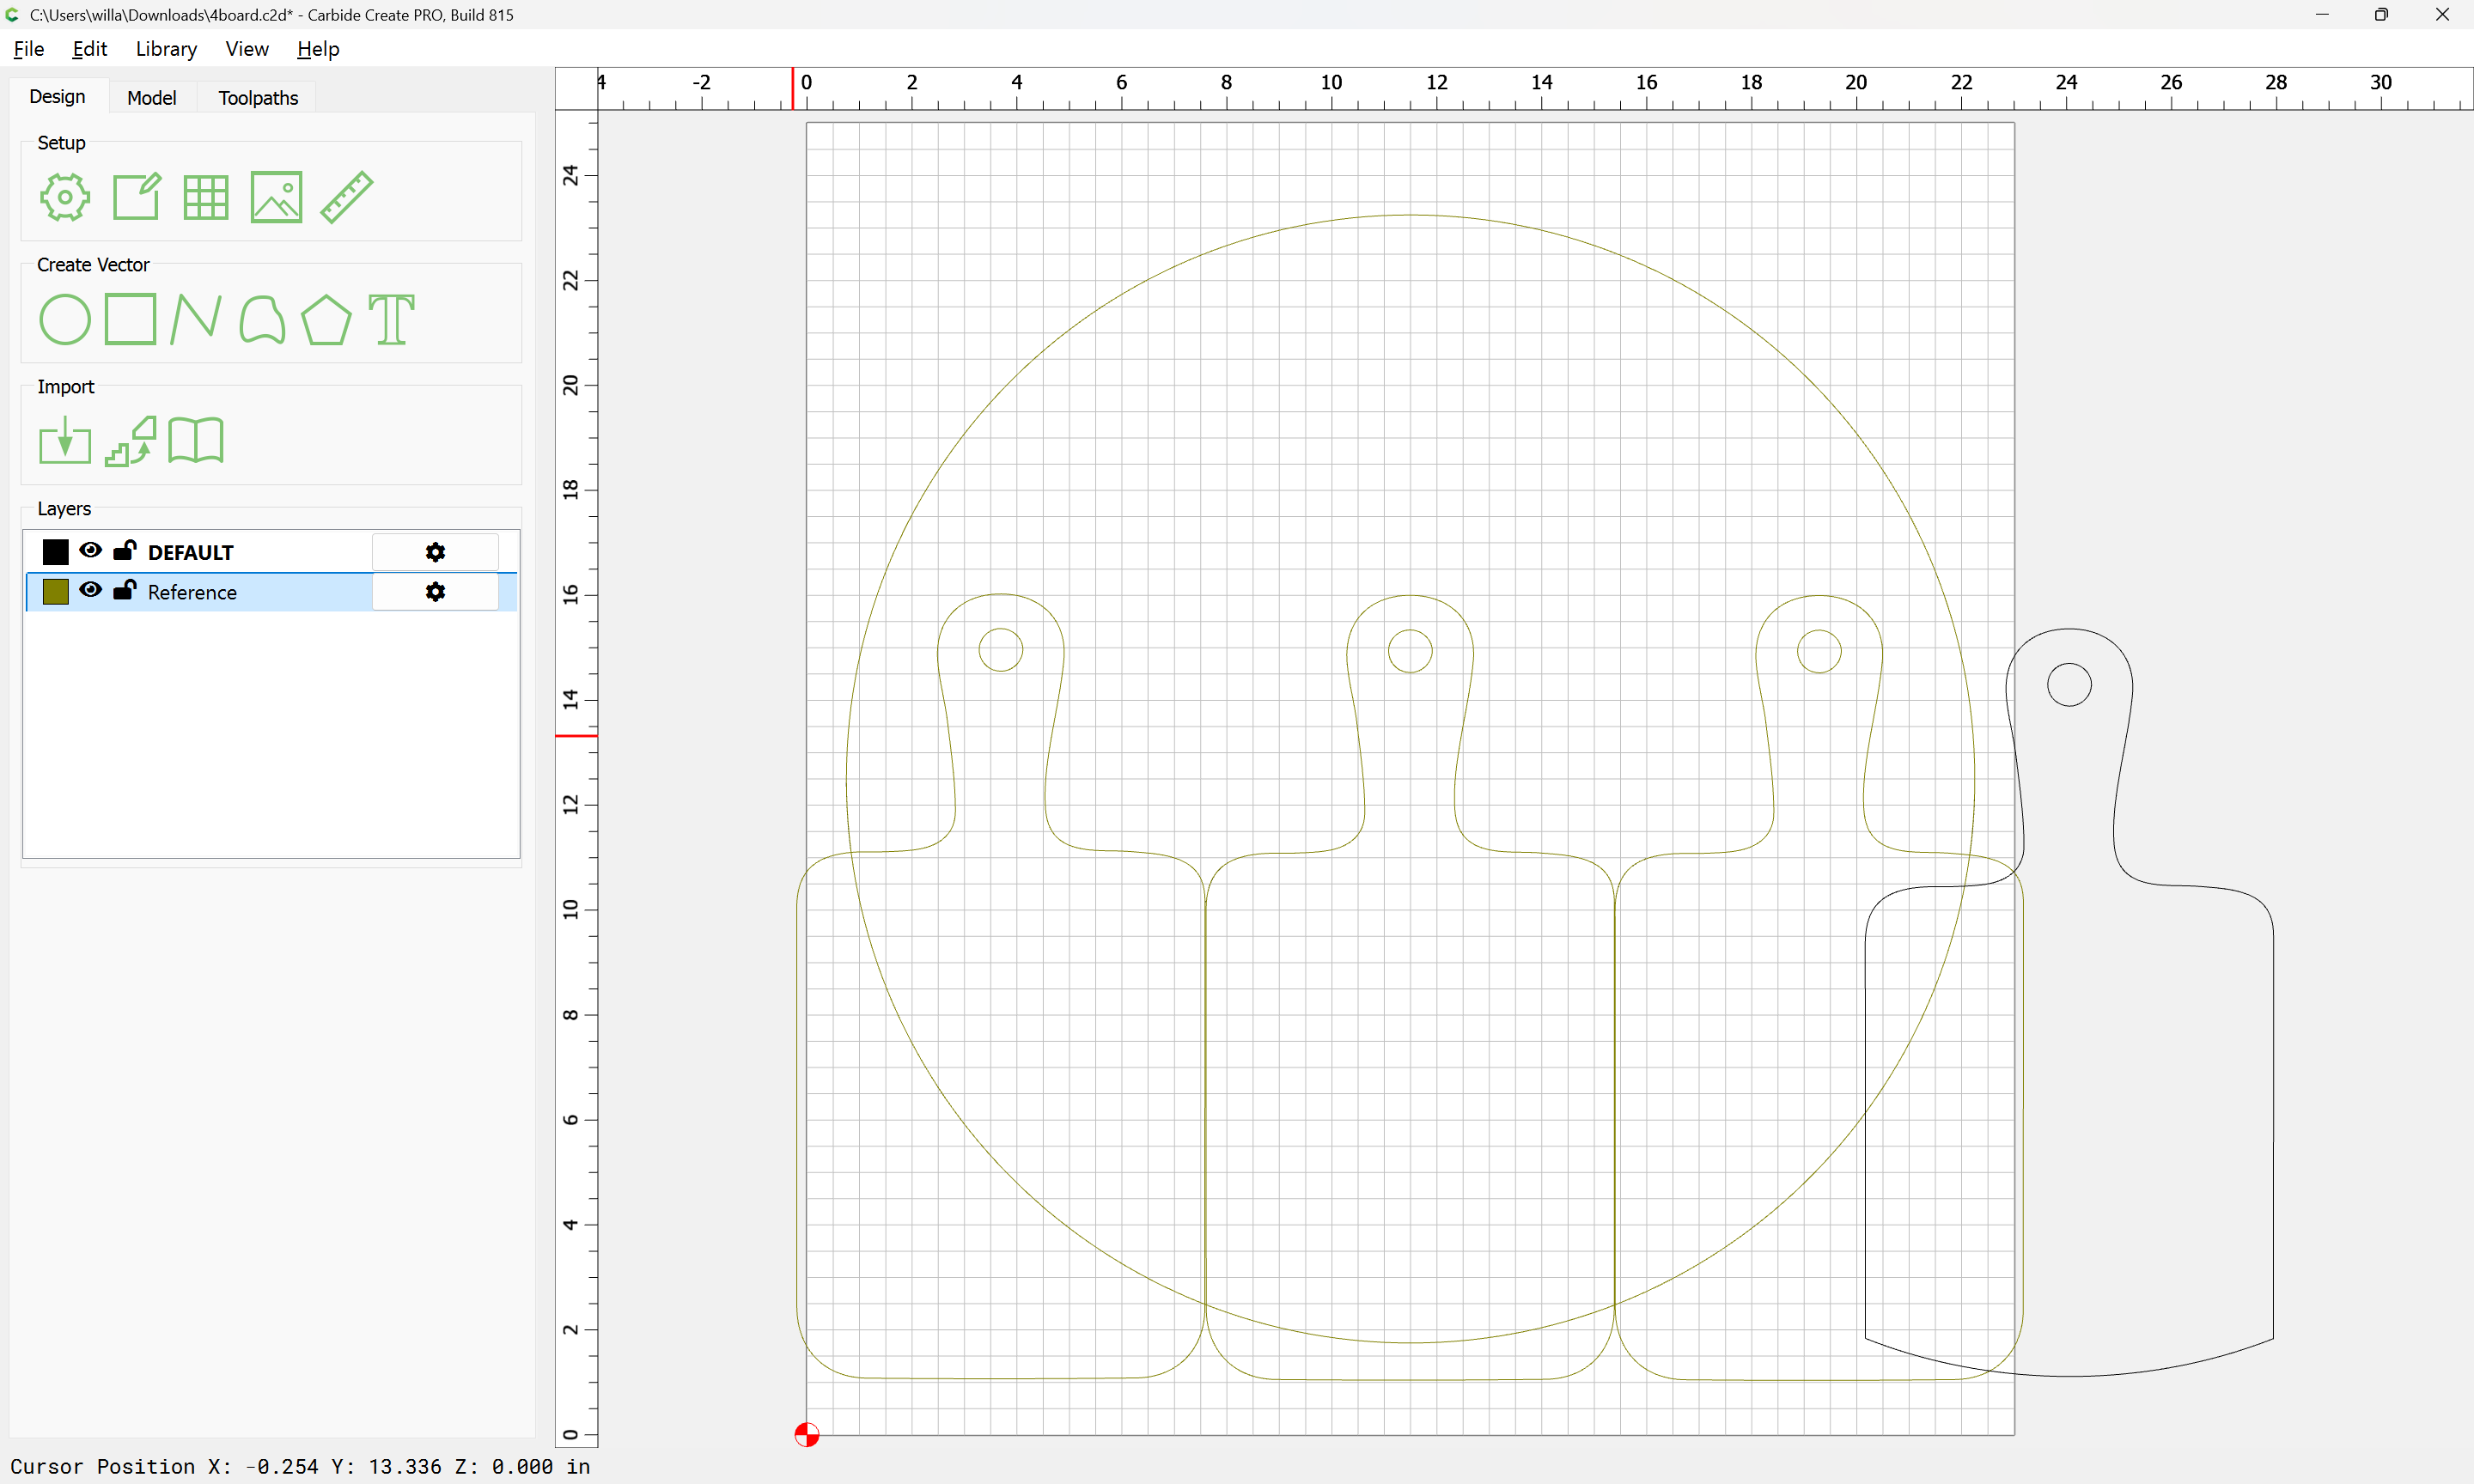Open the design library book icon
This screenshot has width=2474, height=1484.
tap(196, 440)
